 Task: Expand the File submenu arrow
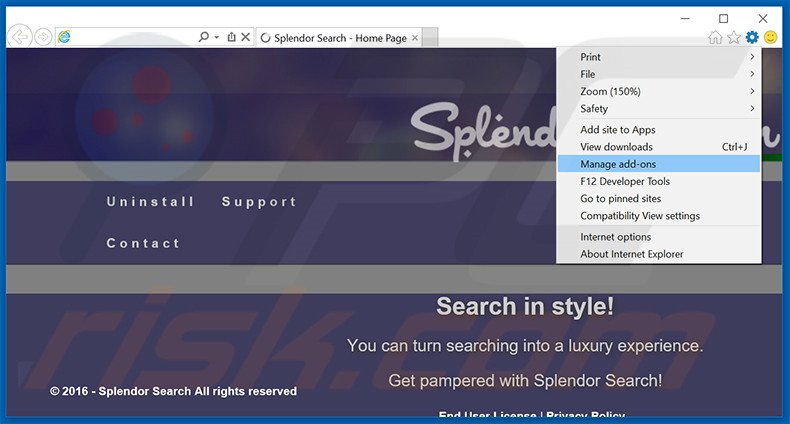click(752, 74)
